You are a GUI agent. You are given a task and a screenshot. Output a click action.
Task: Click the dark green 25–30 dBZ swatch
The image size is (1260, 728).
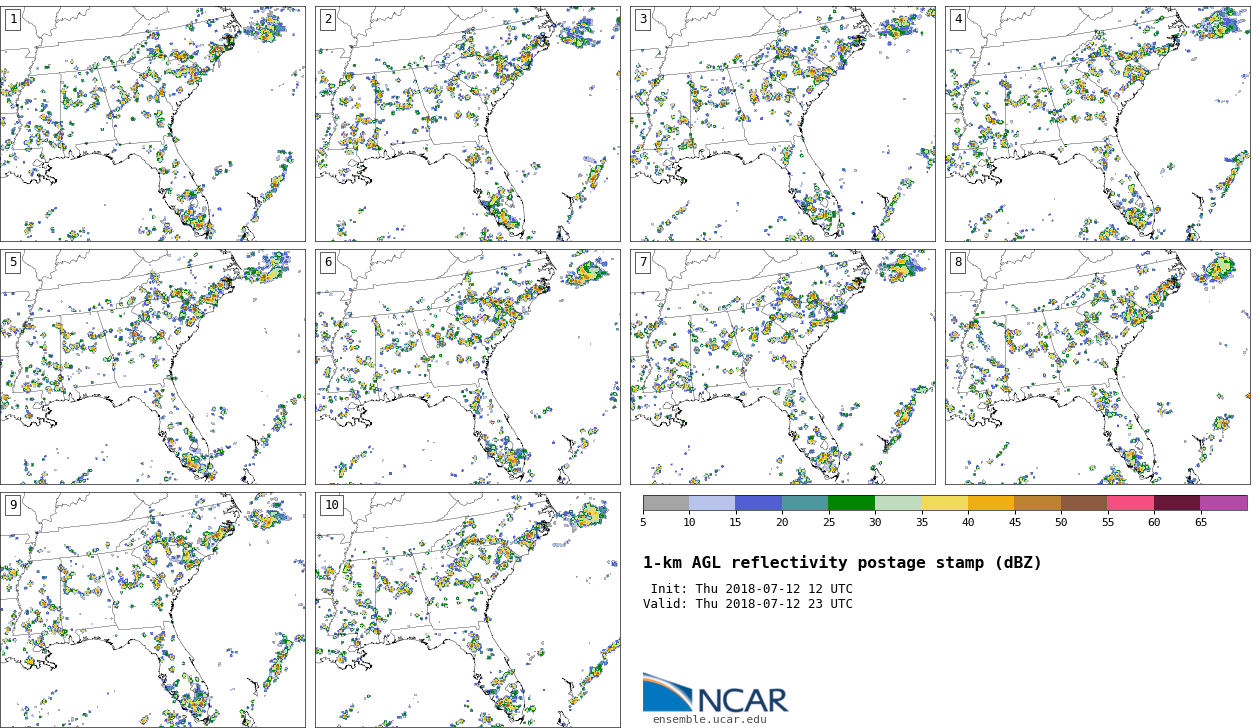pos(851,503)
